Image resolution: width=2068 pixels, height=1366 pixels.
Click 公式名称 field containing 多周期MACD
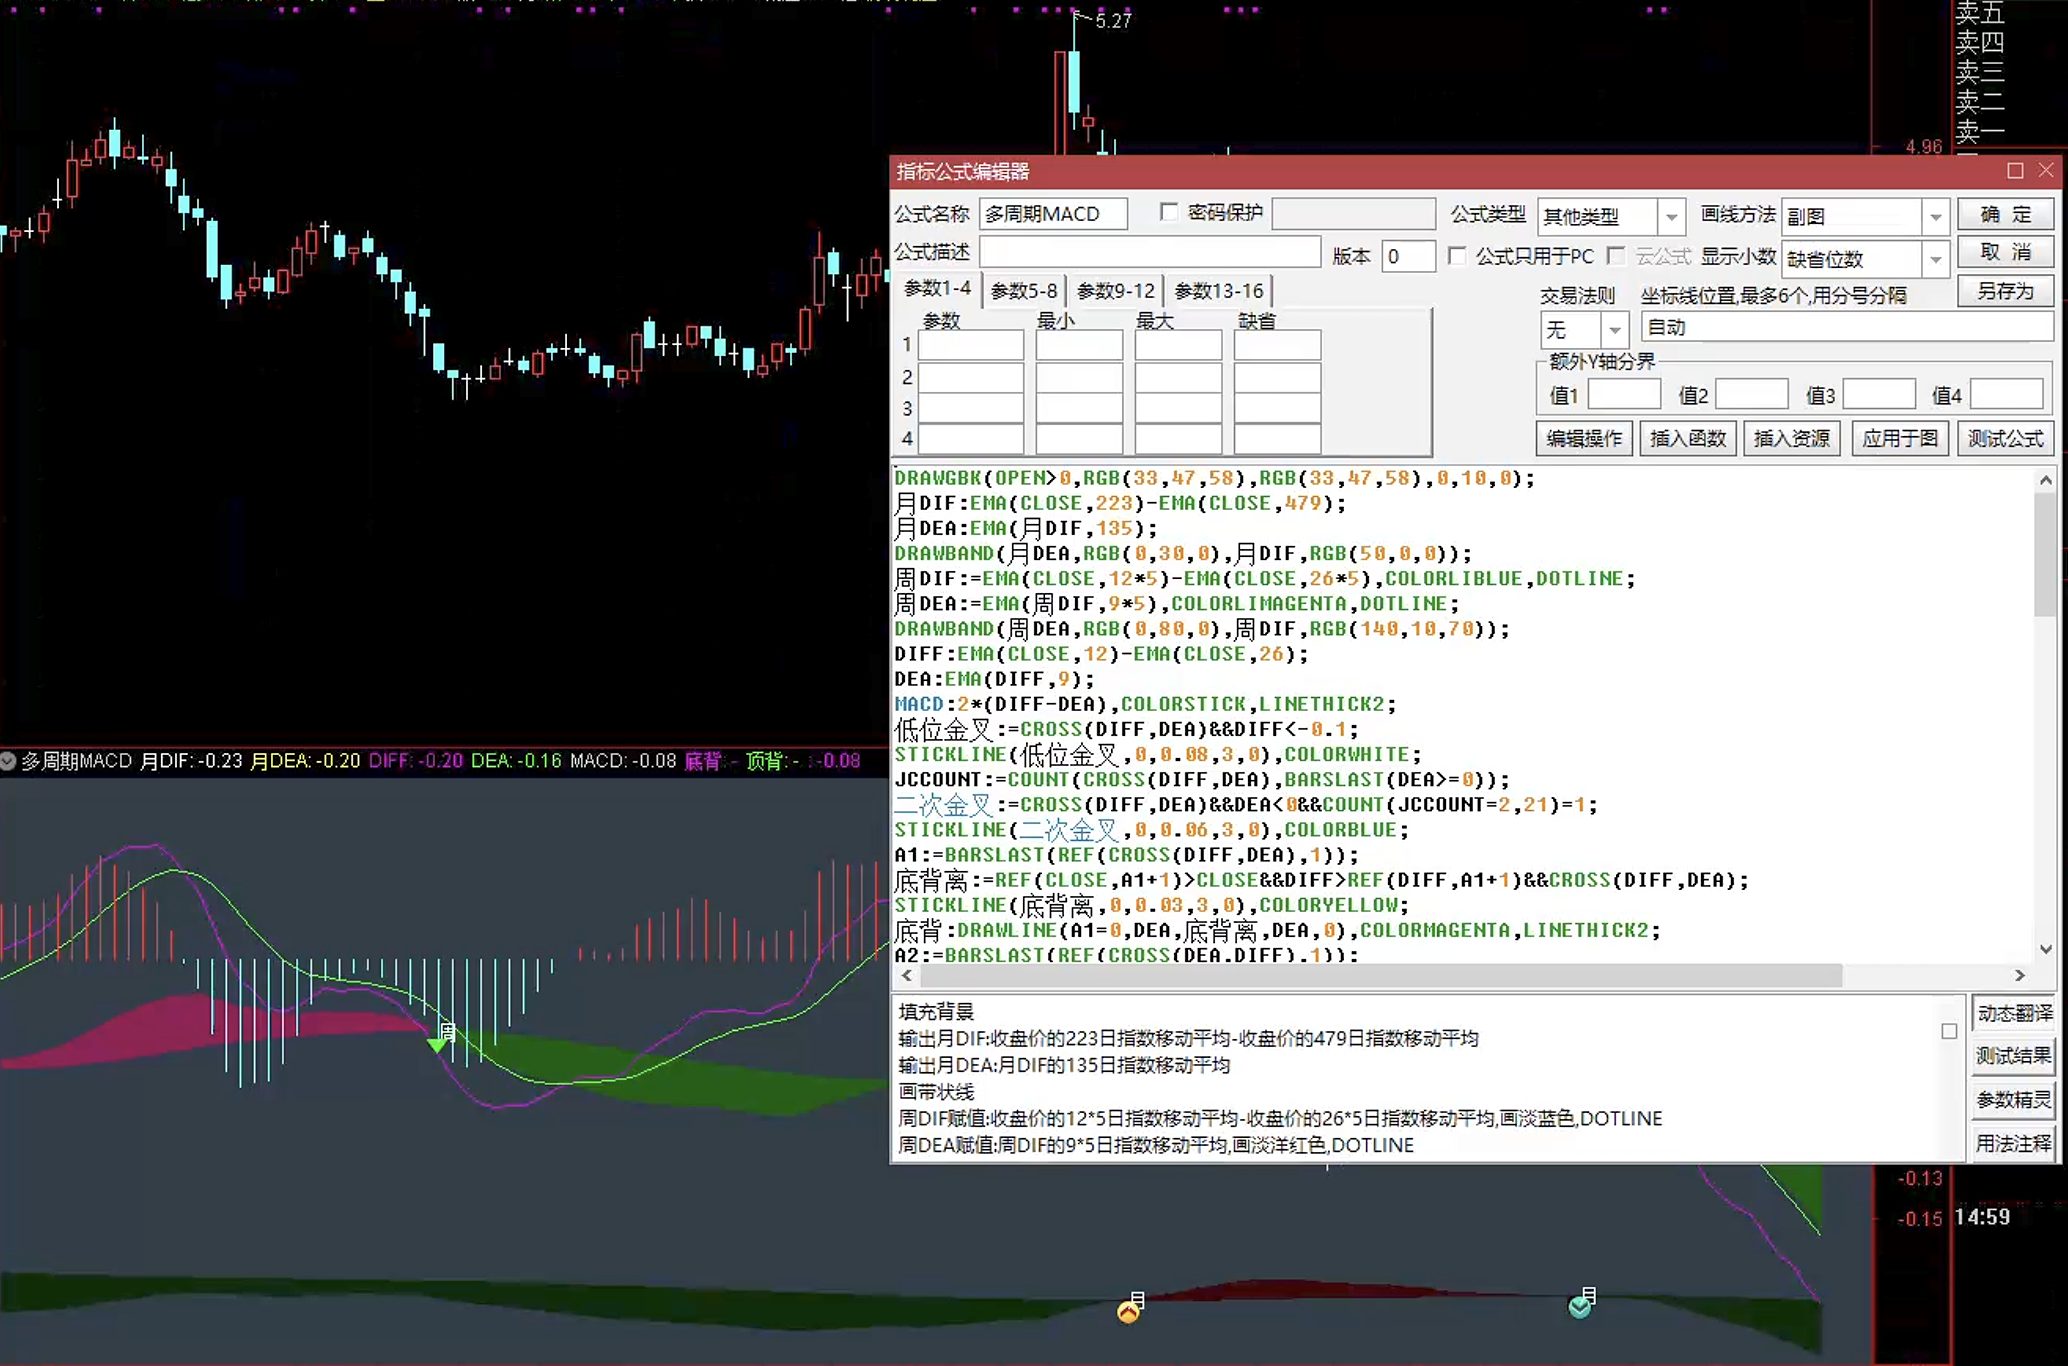1053,214
